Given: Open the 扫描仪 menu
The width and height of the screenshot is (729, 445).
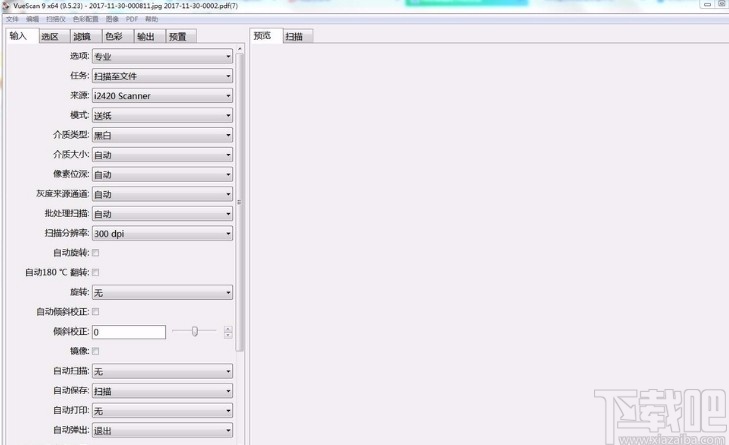Looking at the screenshot, I should tap(56, 19).
